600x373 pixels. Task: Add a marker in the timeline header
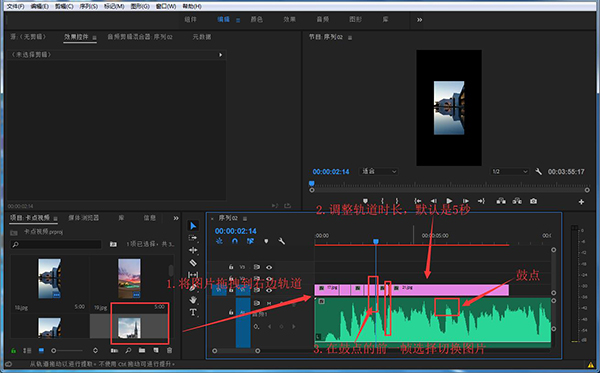click(x=266, y=241)
